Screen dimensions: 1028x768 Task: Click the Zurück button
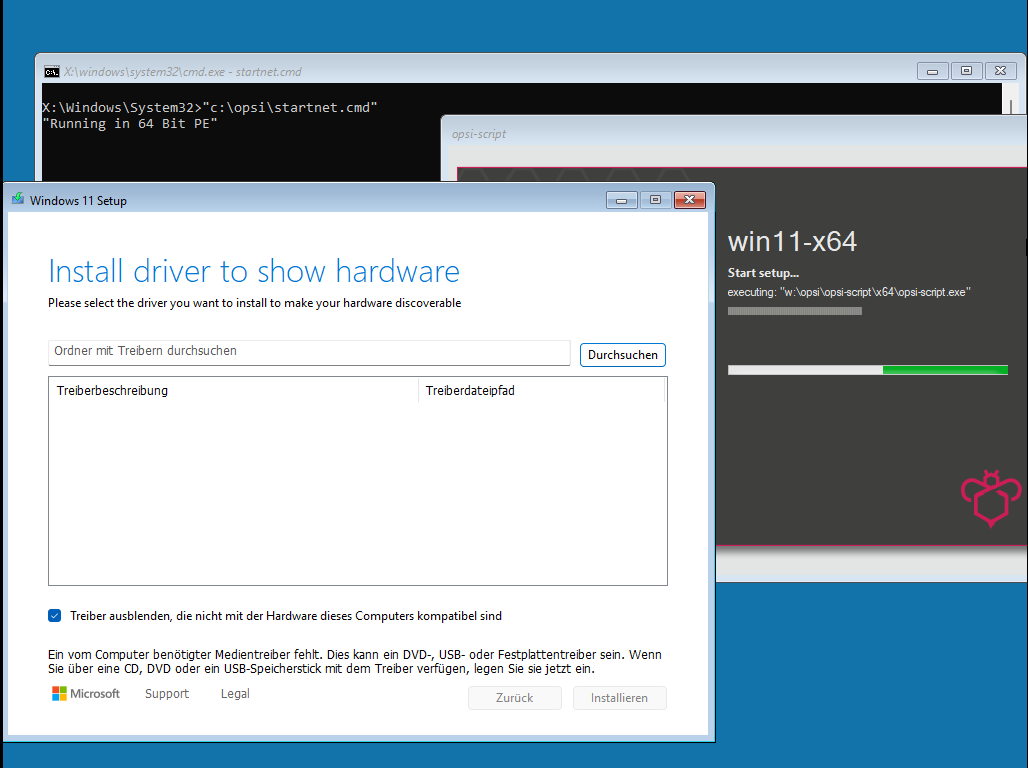pos(515,698)
